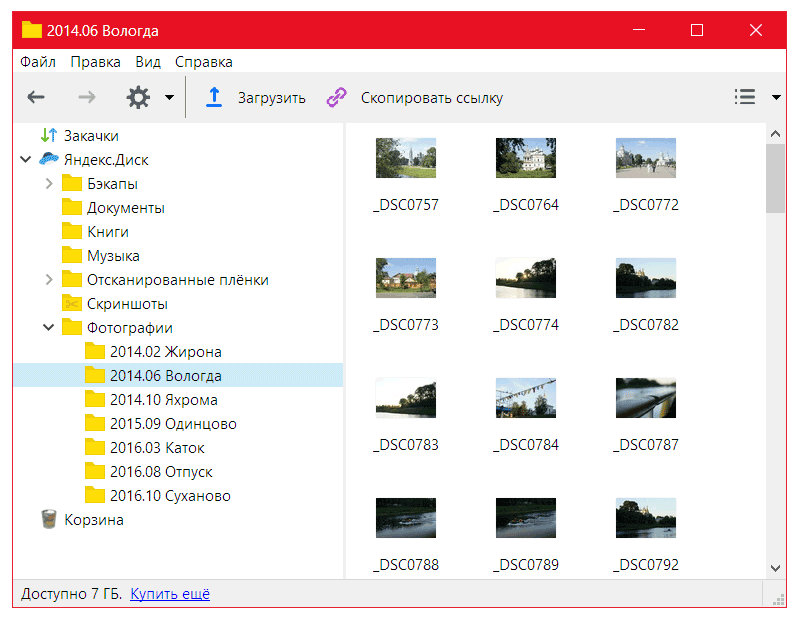Screen dimensions: 800x622
Task: Click the Яндекс.Диск cloud icon
Action: pos(49,159)
